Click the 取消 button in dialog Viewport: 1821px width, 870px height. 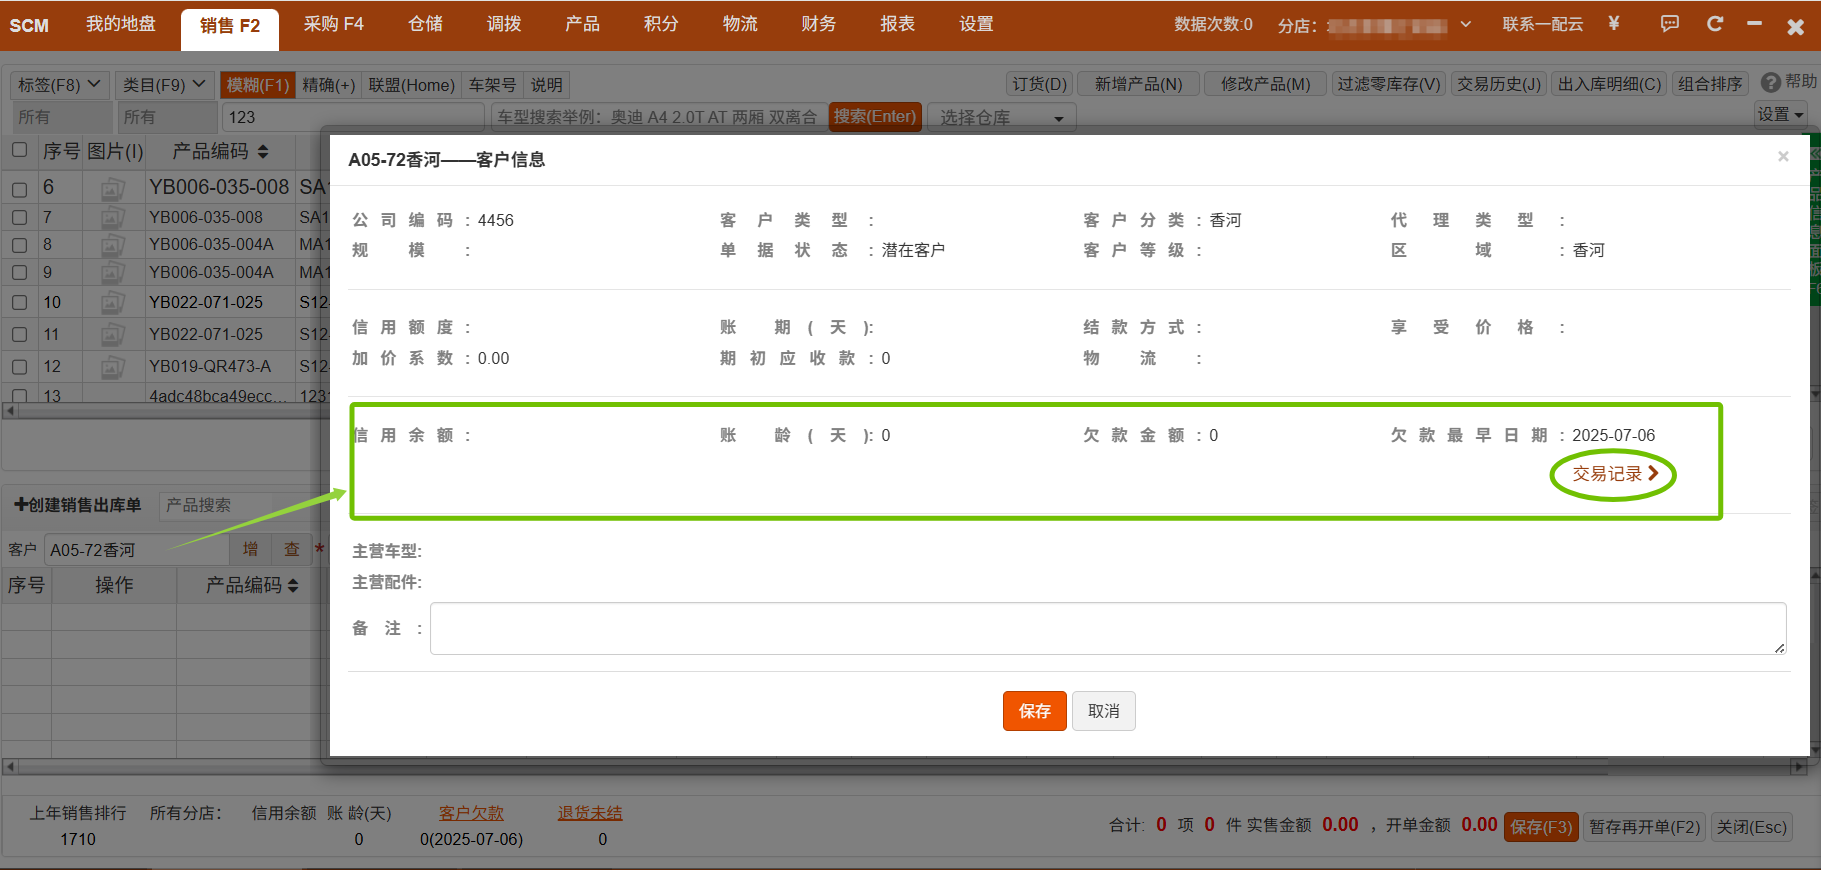(1104, 711)
